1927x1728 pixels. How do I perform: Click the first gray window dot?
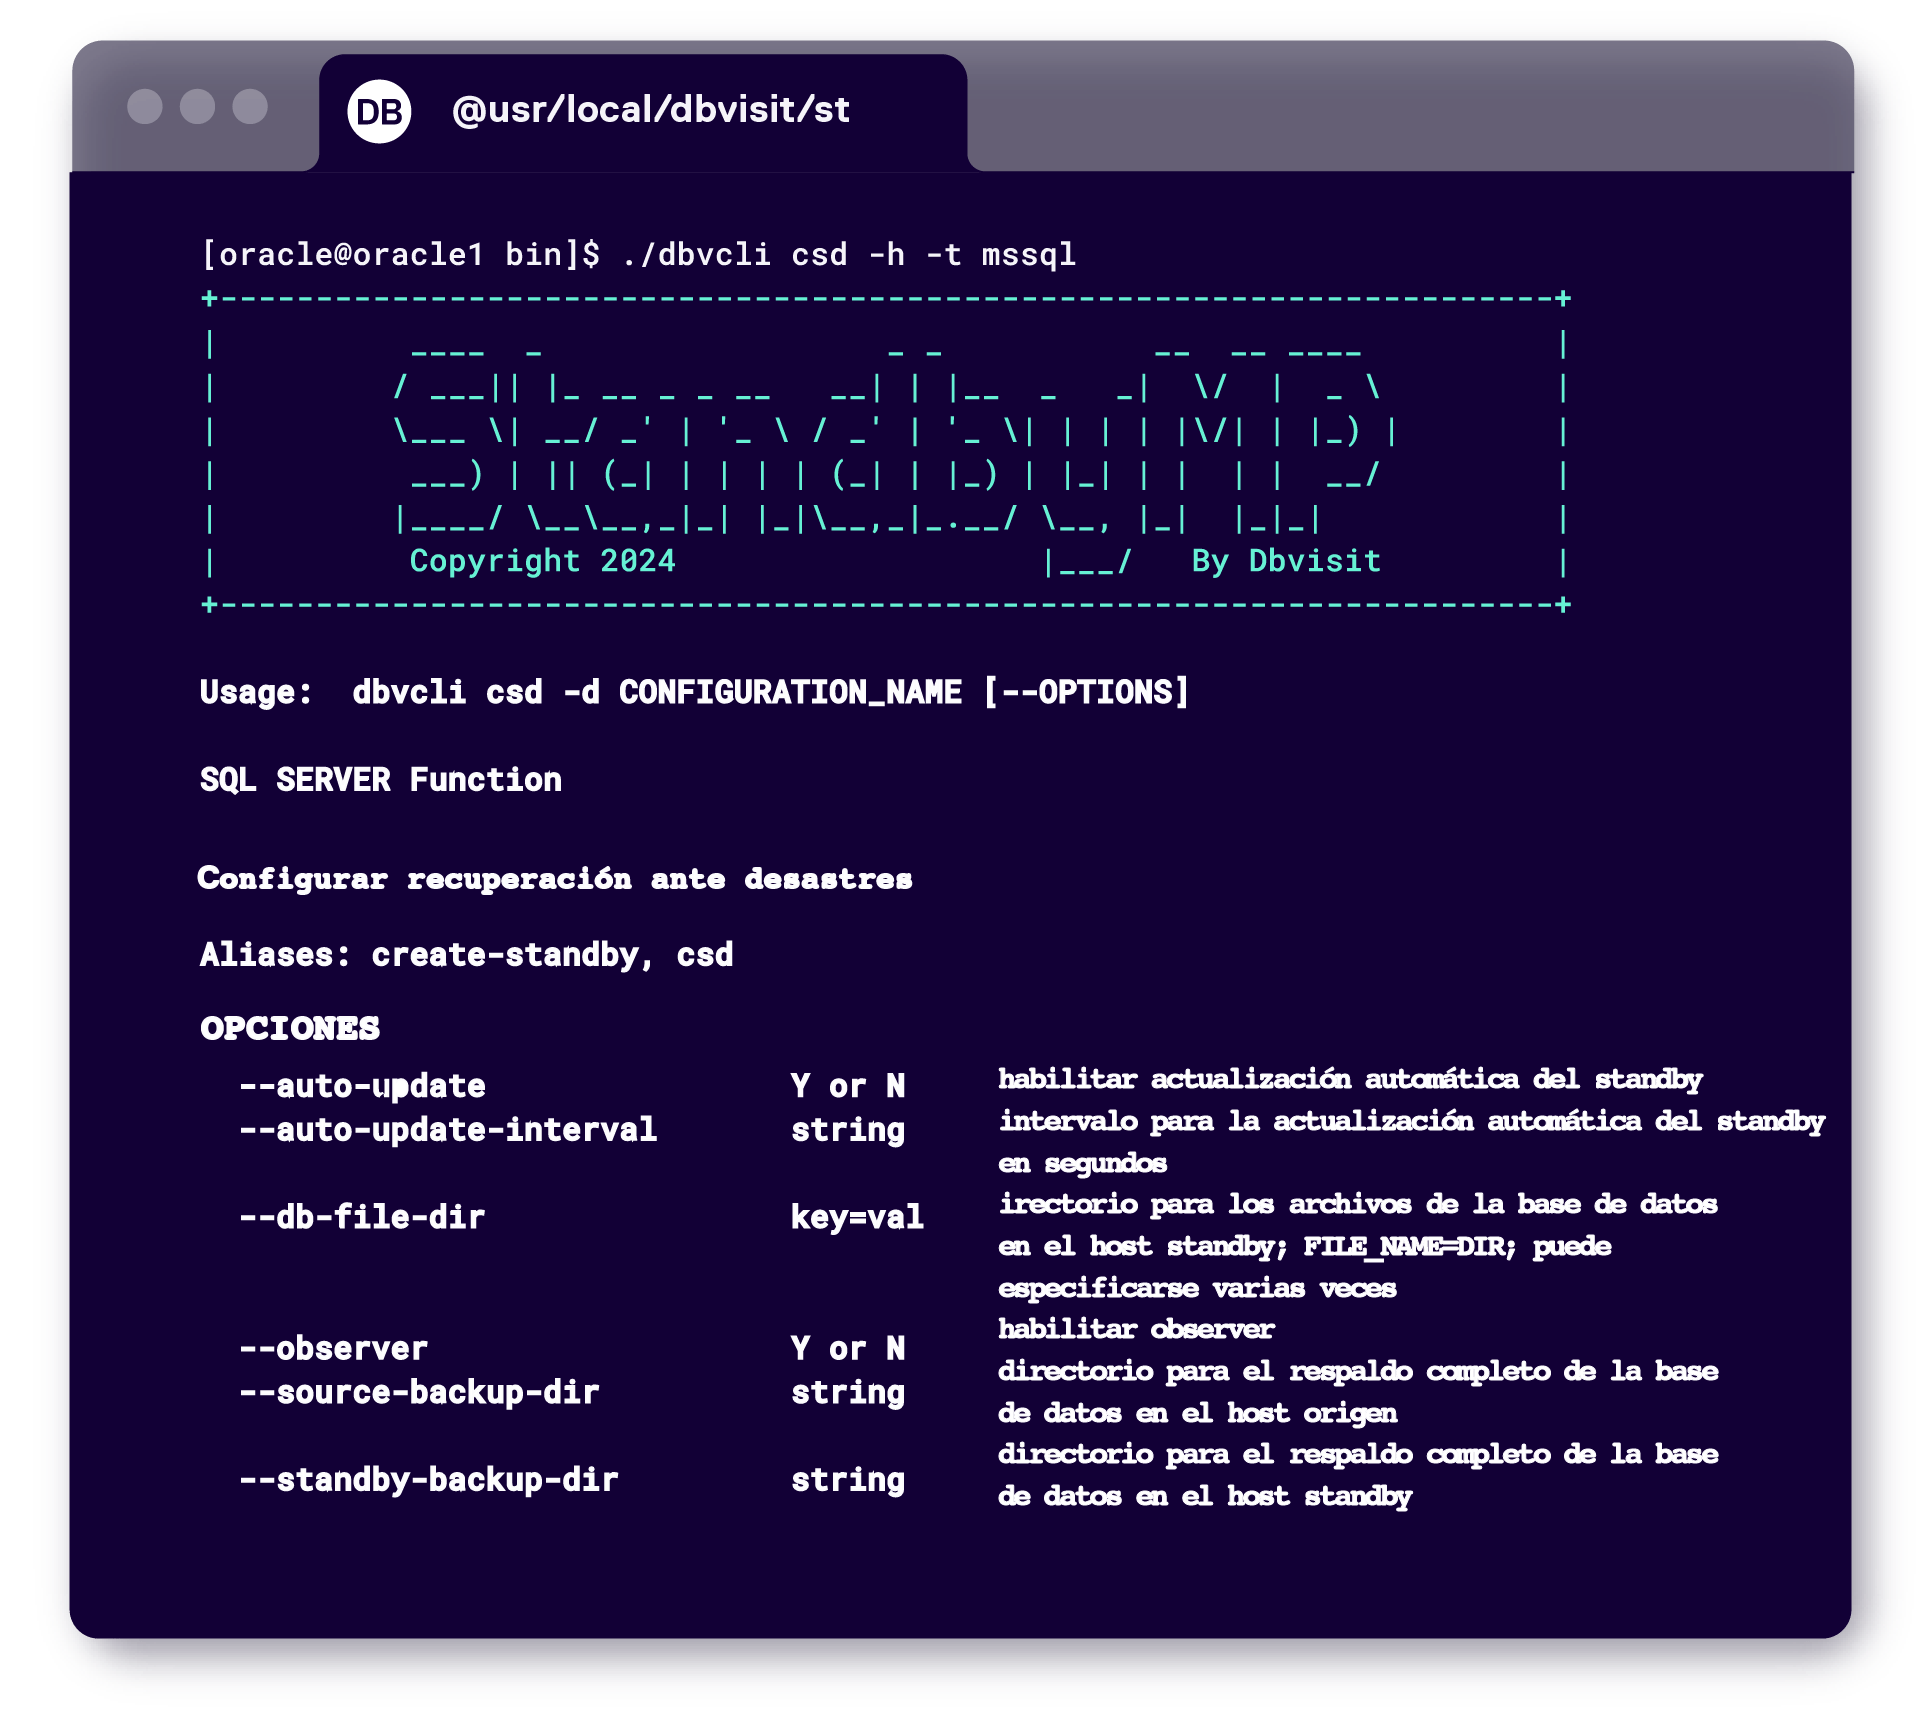[145, 107]
